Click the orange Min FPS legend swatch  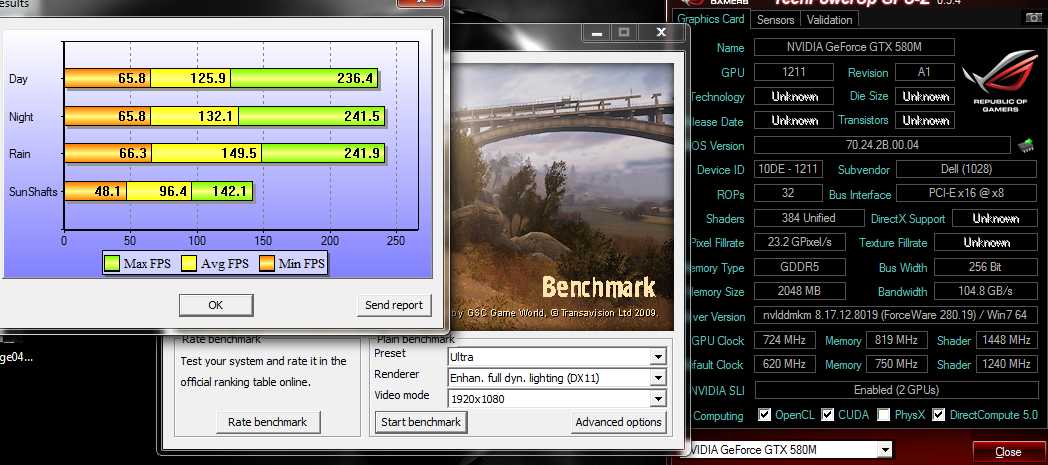coord(267,264)
